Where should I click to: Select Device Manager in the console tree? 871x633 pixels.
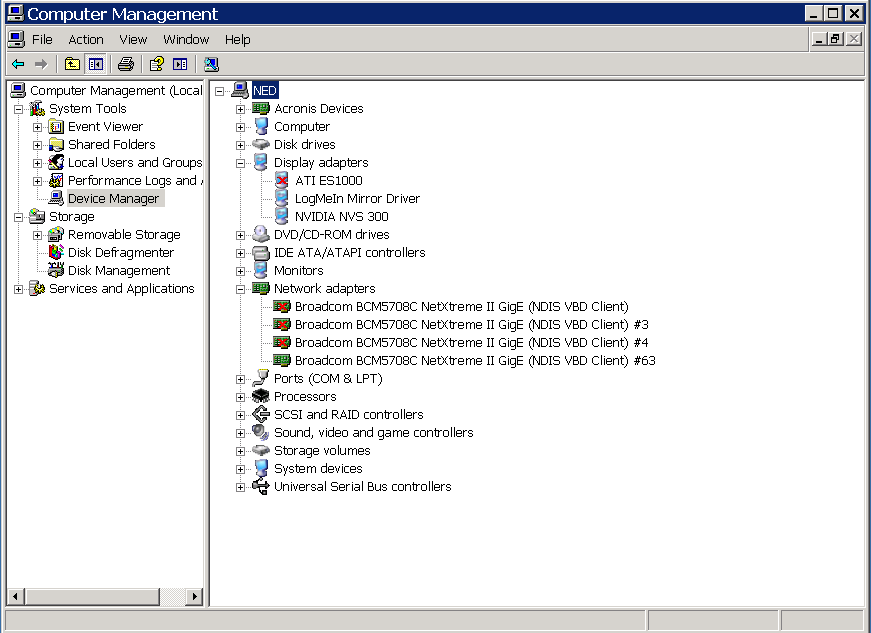[x=113, y=199]
